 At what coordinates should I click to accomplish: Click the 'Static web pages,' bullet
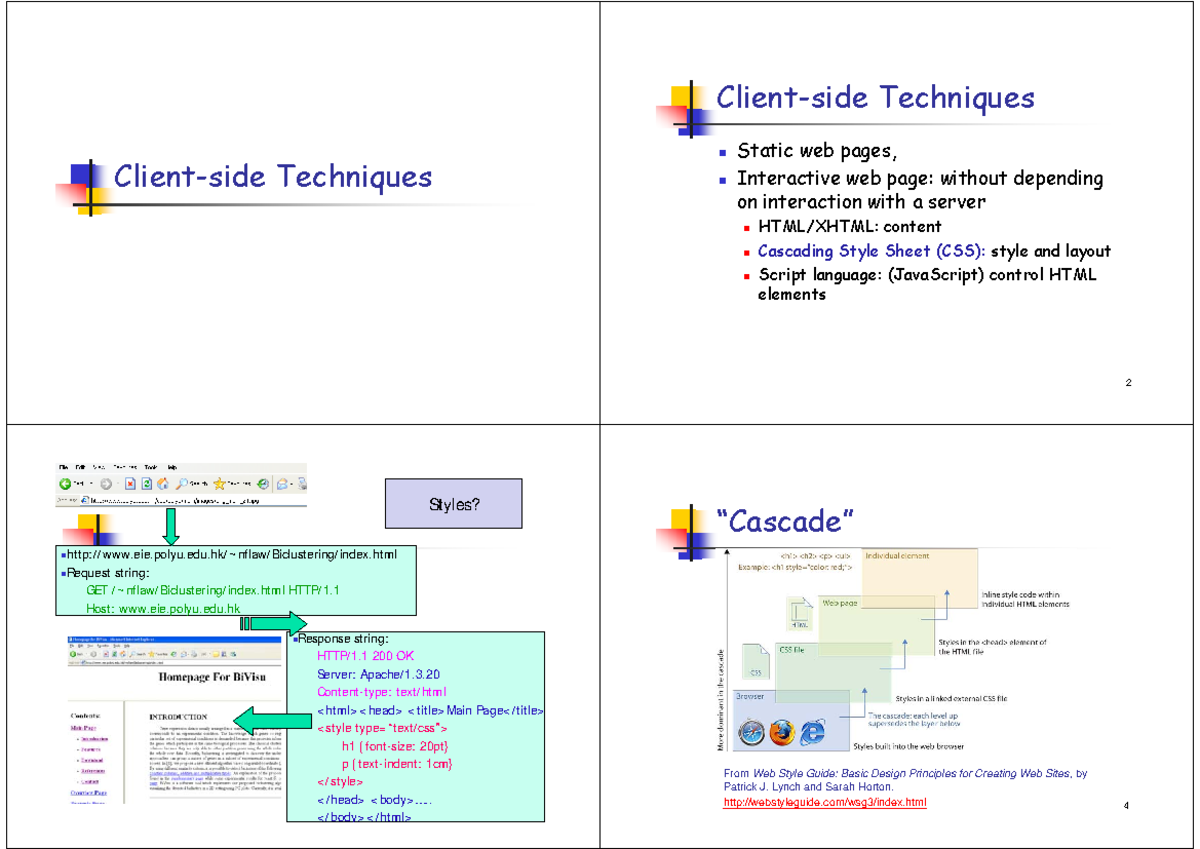coord(817,151)
